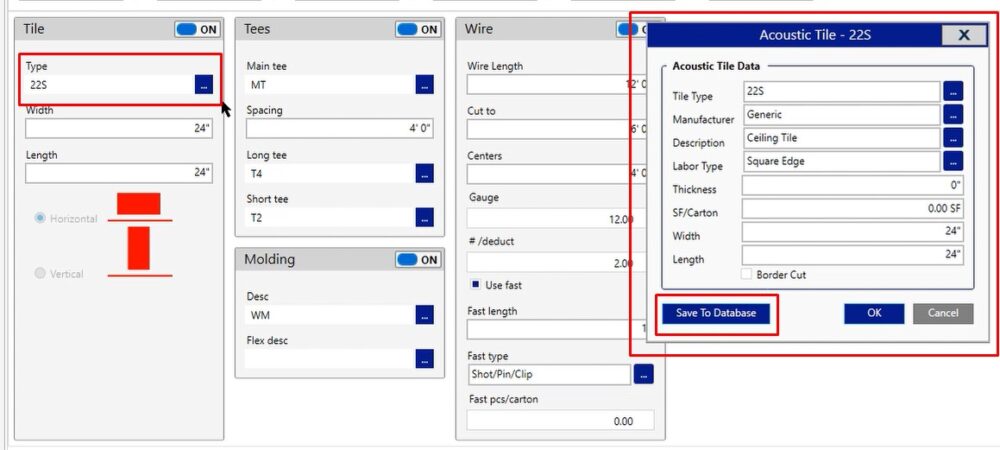Toggle the Tile ON switch

tap(197, 29)
